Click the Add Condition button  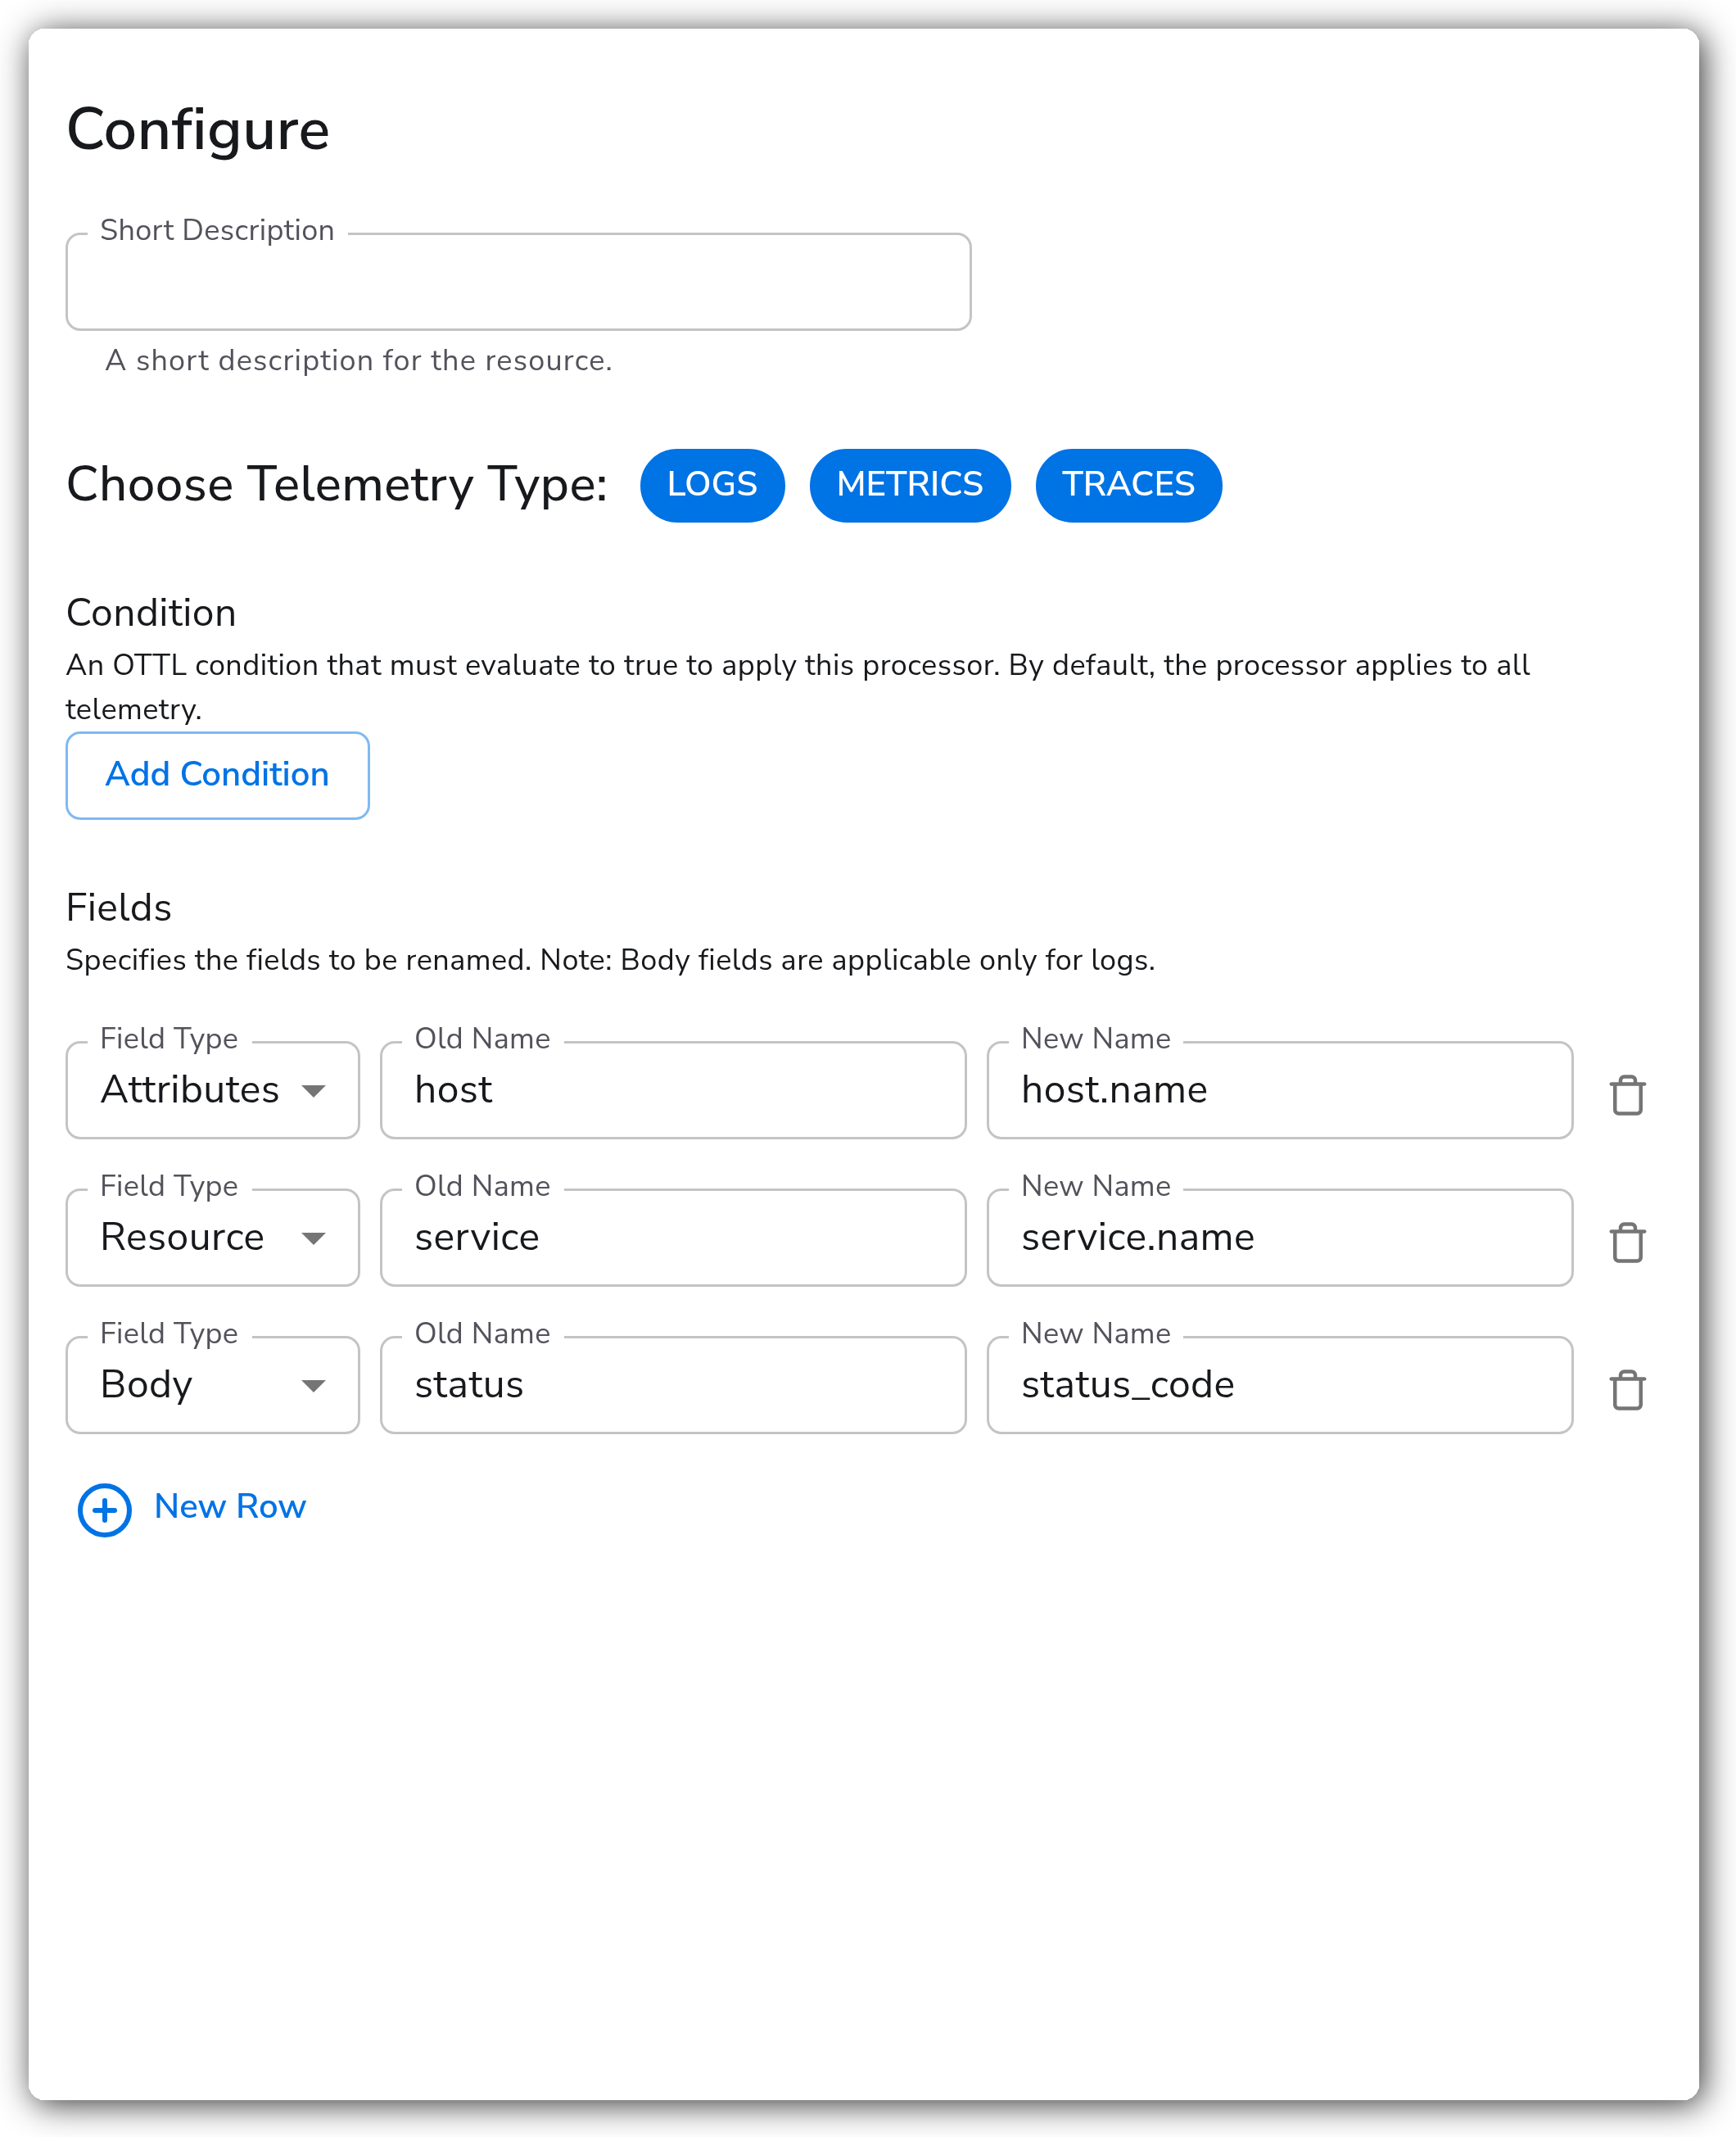click(218, 775)
